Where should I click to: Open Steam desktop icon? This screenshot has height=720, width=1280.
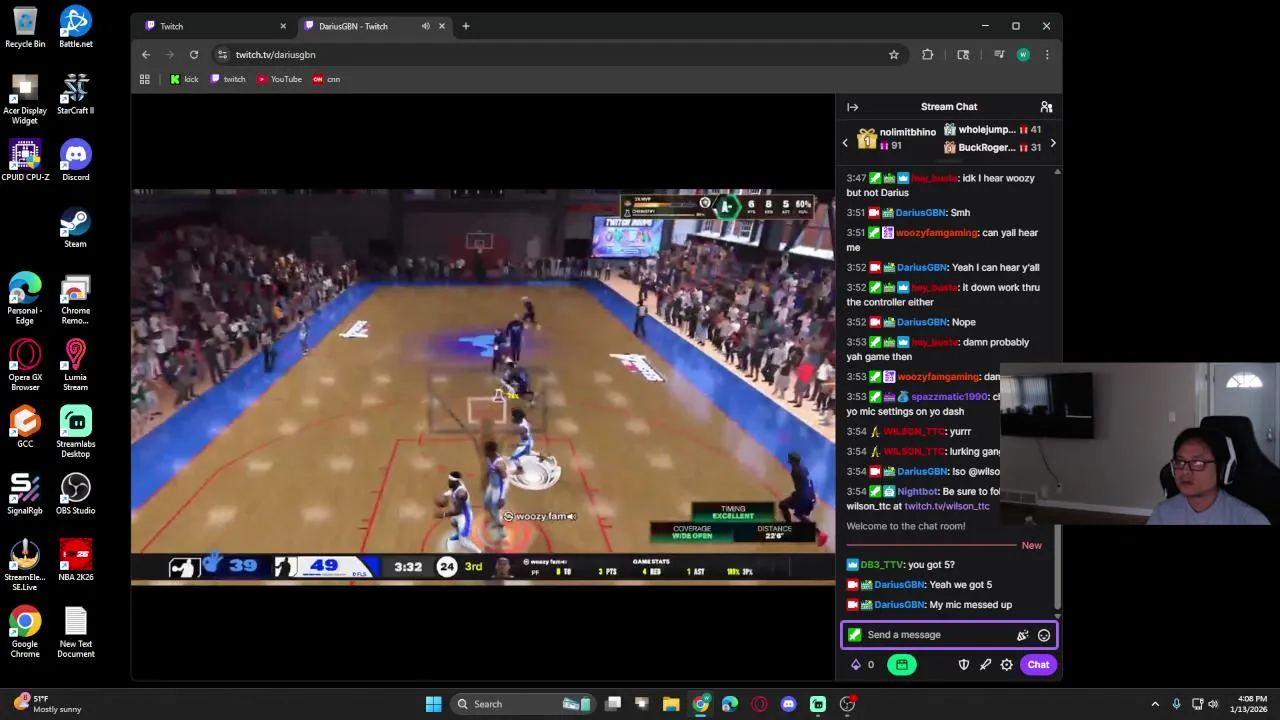[76, 227]
